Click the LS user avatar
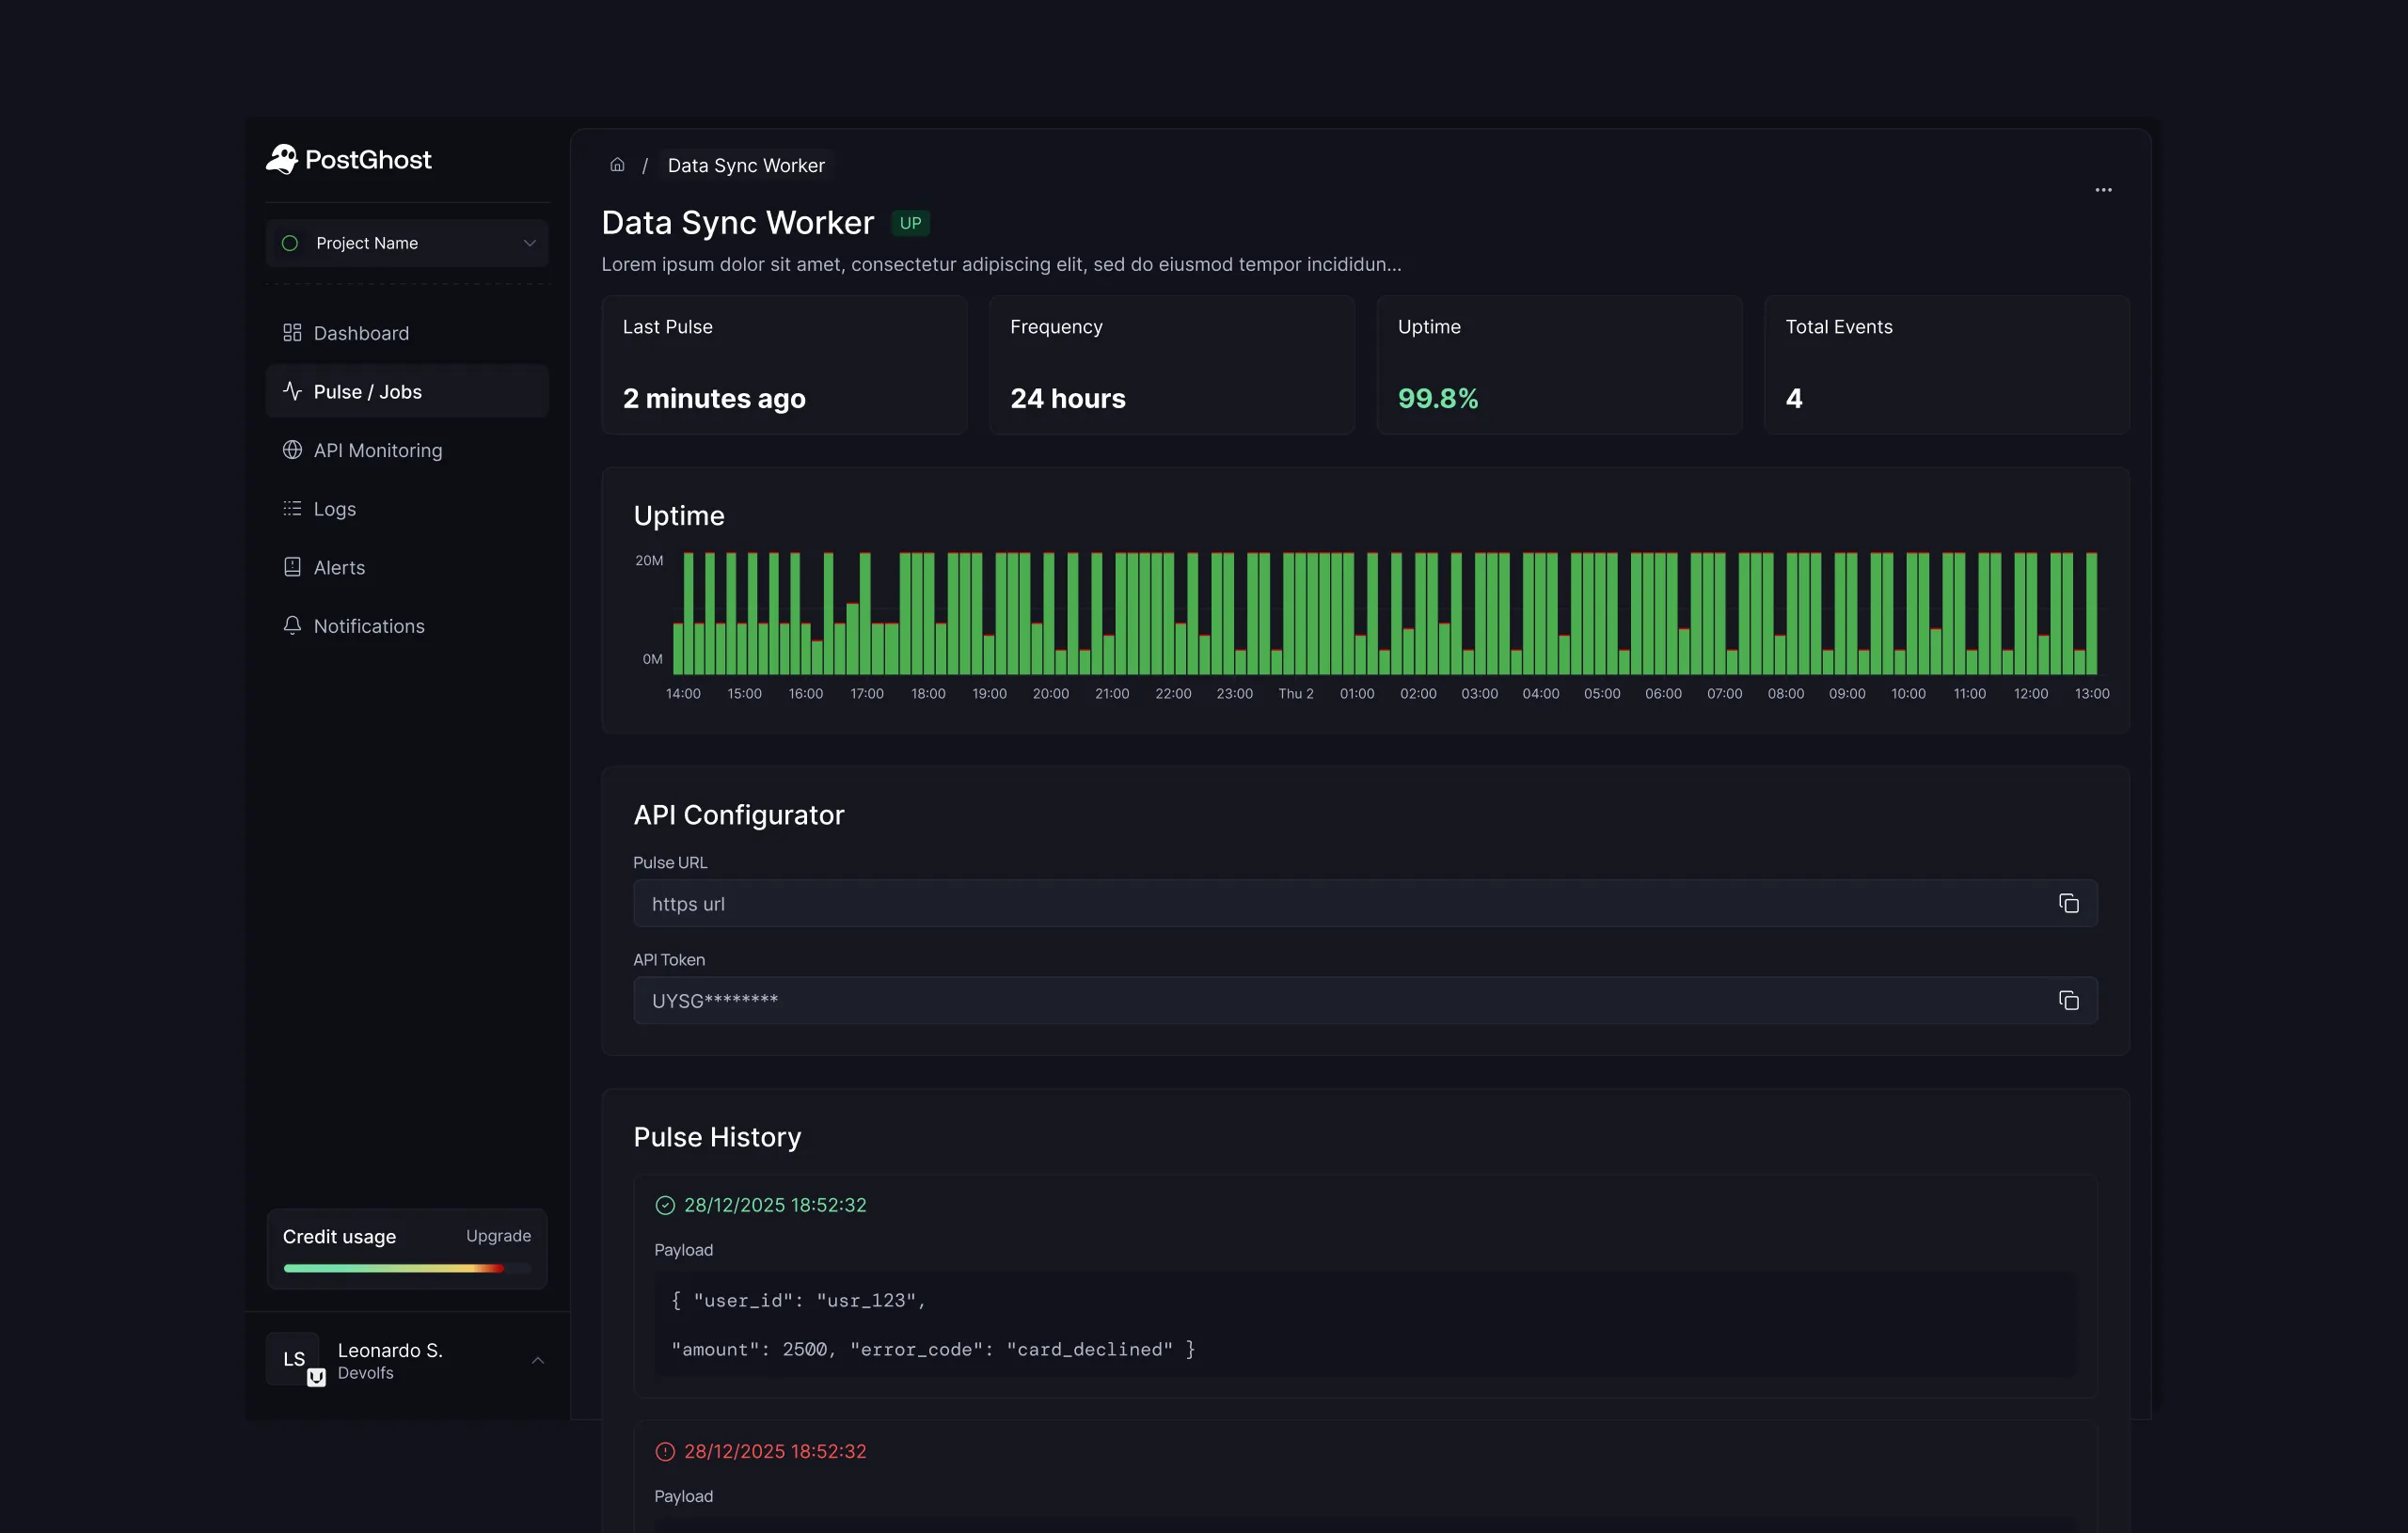Image resolution: width=2408 pixels, height=1533 pixels. point(293,1359)
